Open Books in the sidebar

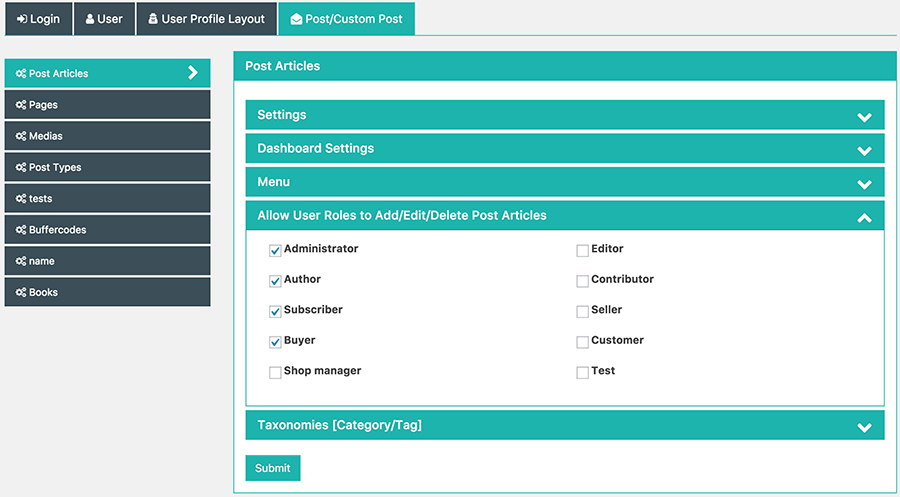[107, 292]
